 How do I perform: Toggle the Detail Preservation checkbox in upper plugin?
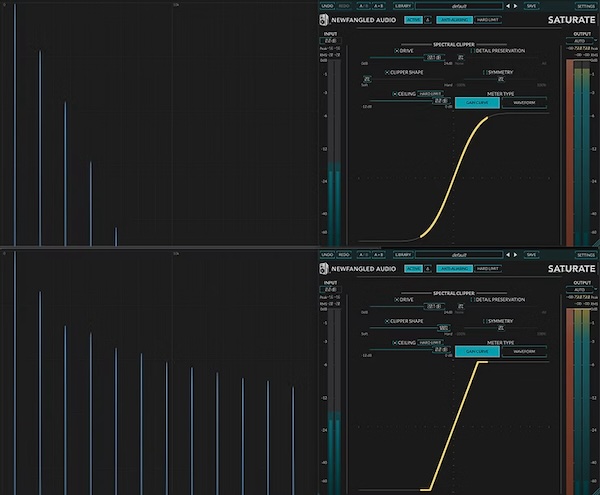(473, 51)
